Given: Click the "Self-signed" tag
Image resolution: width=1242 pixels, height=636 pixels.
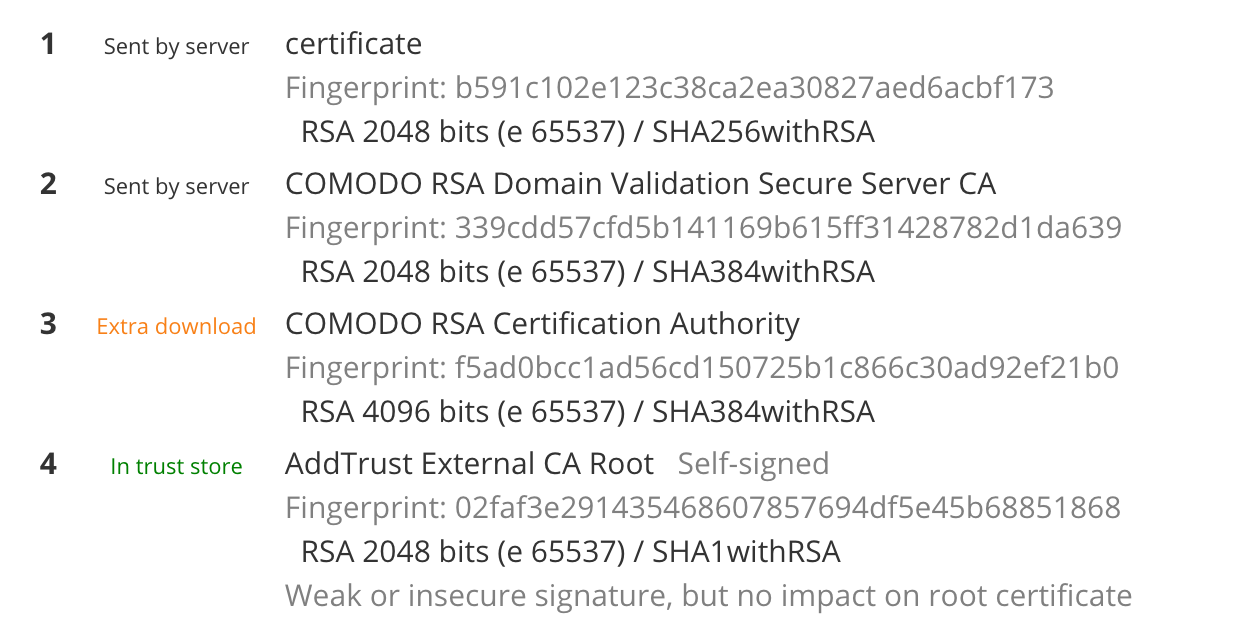Looking at the screenshot, I should (x=753, y=464).
